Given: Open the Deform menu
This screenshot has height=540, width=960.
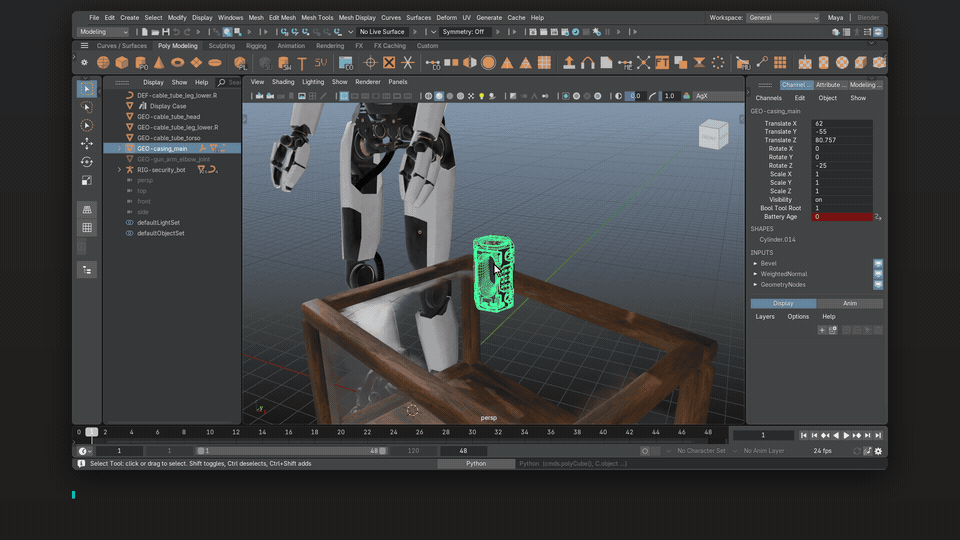Looking at the screenshot, I should [x=446, y=18].
